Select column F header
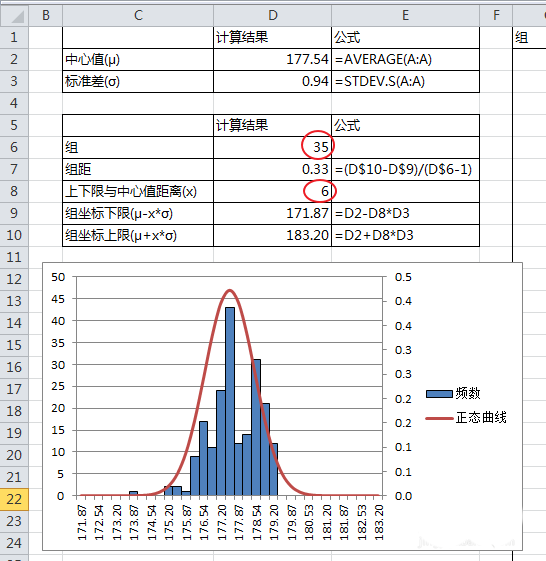The image size is (546, 561). pyautogui.click(x=496, y=15)
